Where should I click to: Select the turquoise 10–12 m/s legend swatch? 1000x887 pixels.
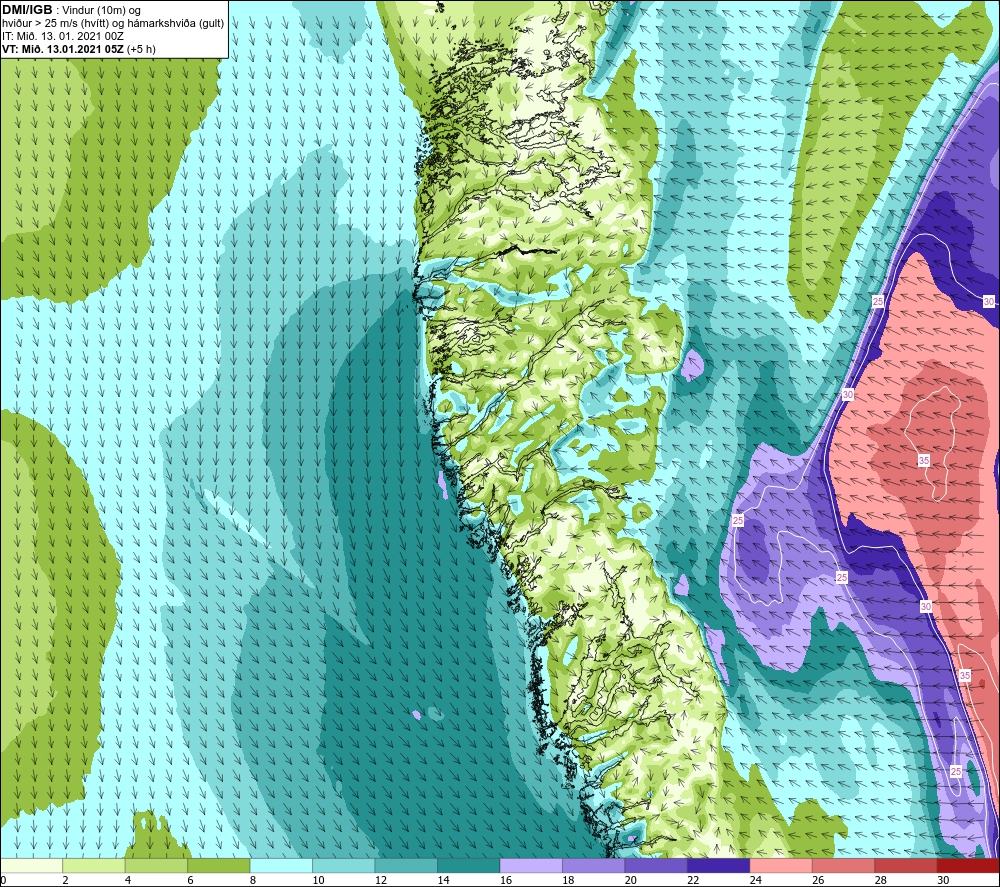(x=344, y=865)
